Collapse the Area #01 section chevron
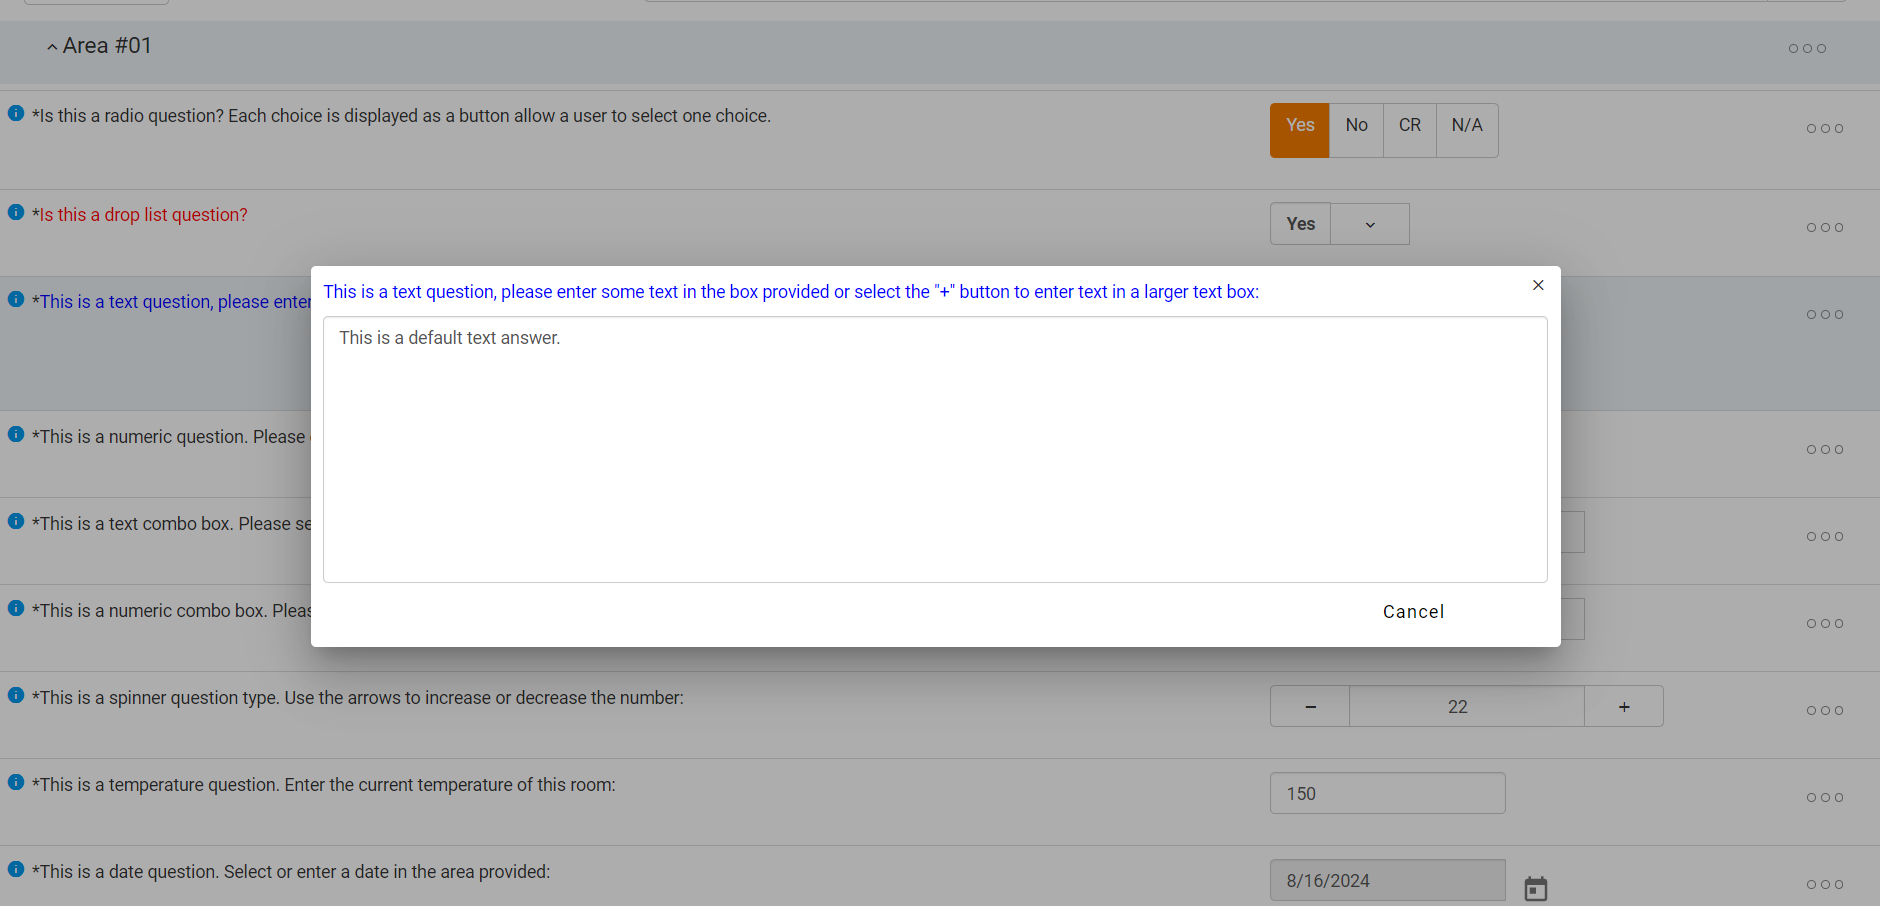Screen dimensions: 1880x906 click(x=52, y=47)
